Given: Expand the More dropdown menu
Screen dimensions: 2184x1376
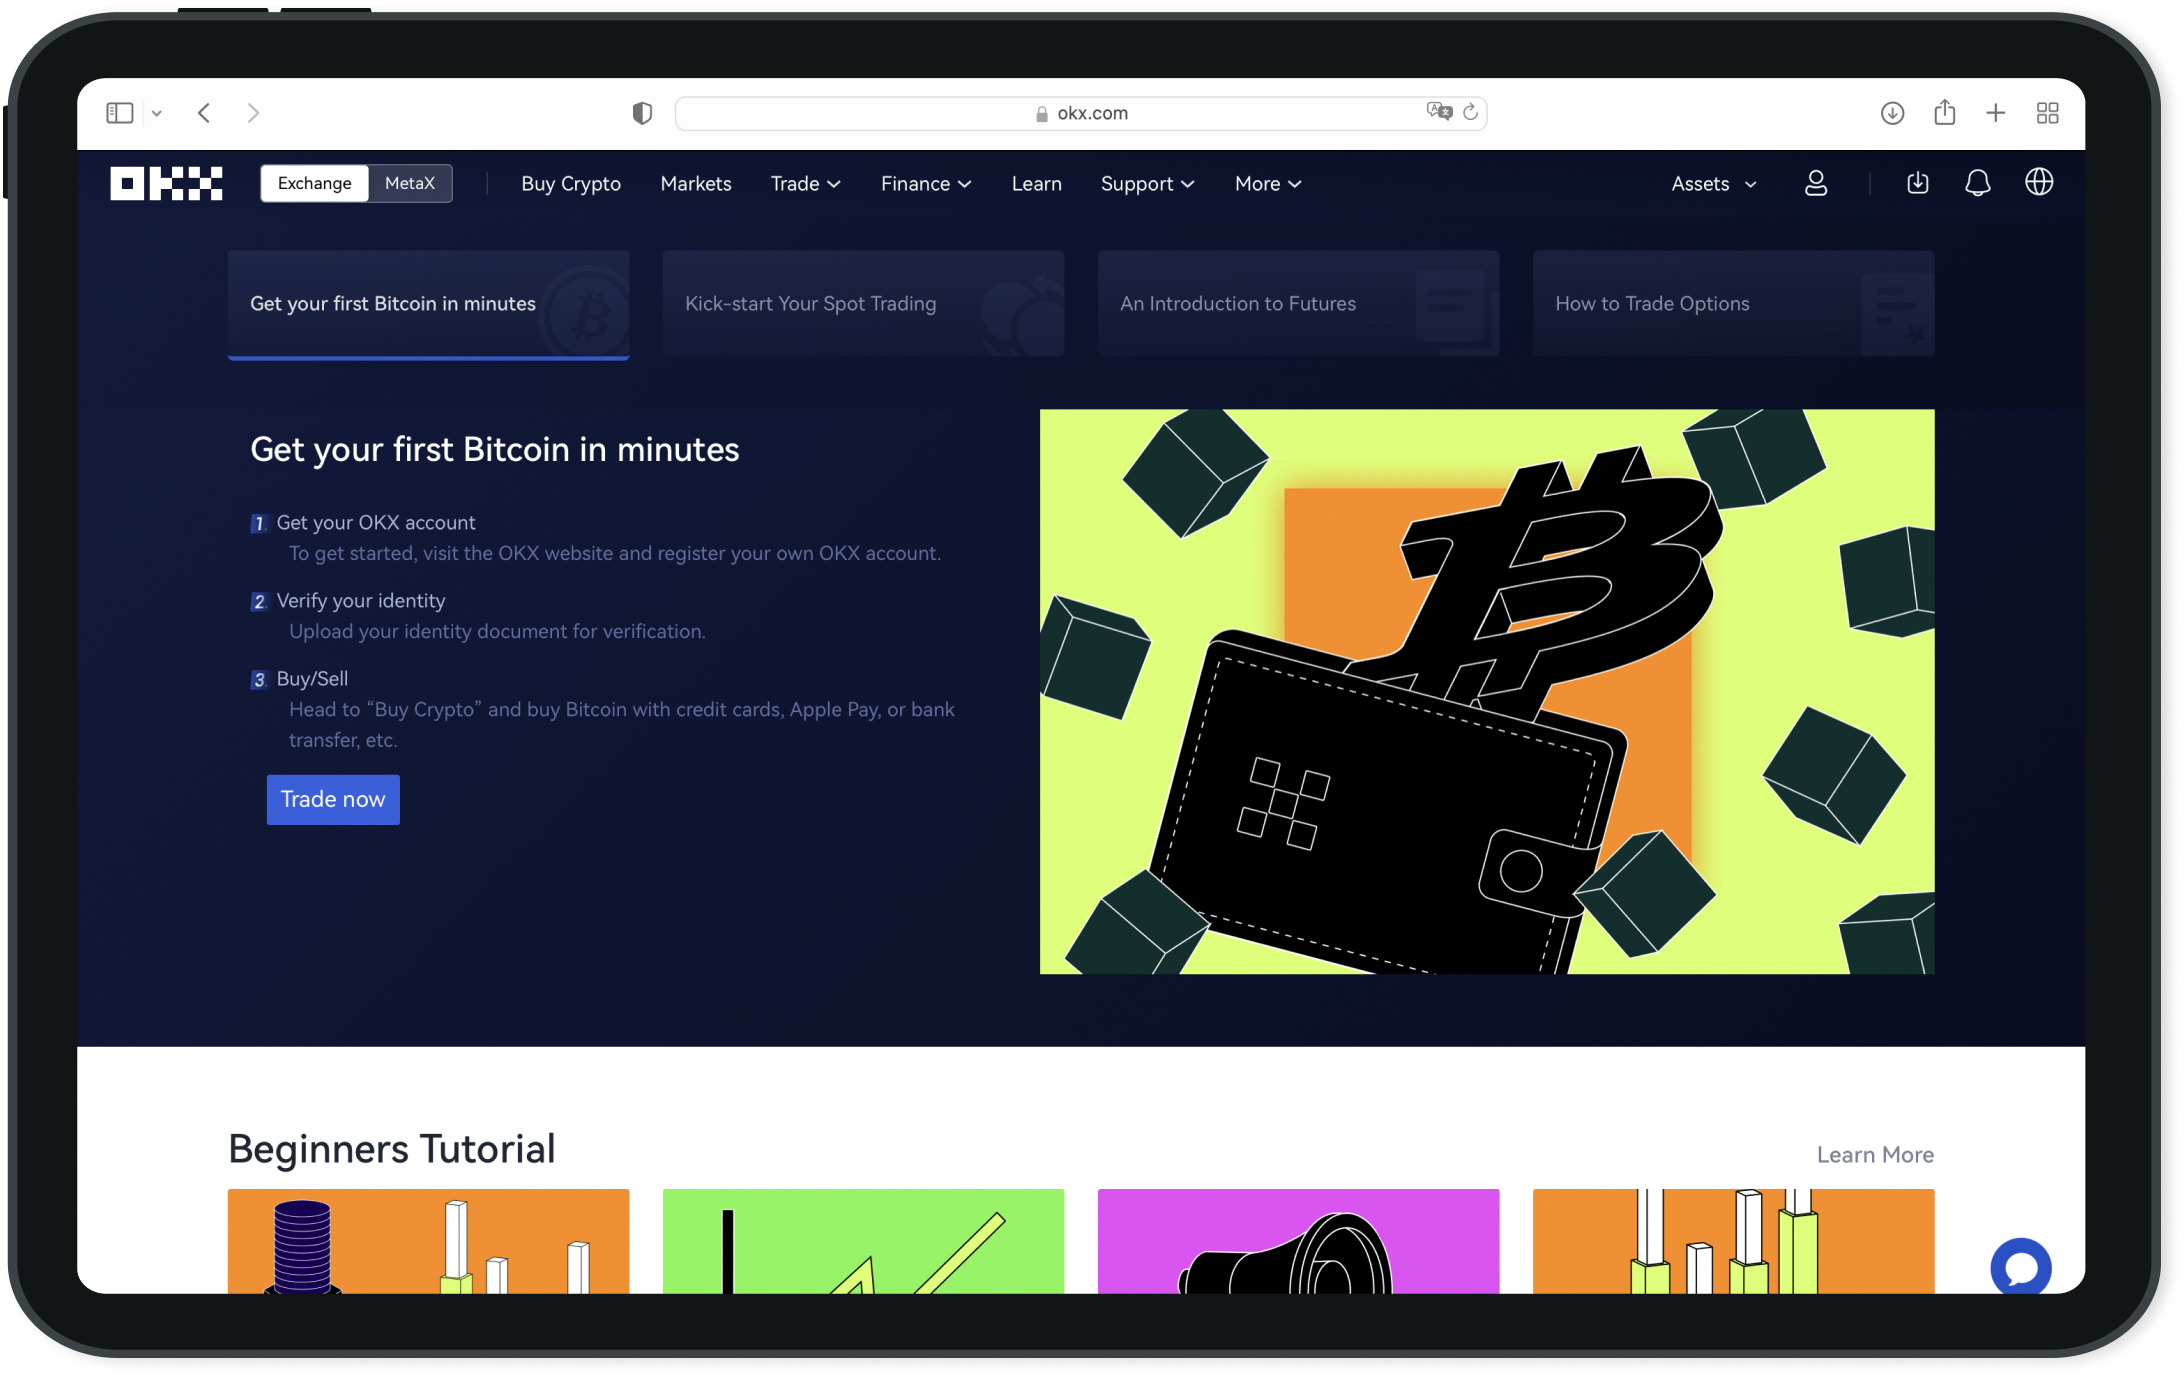Looking at the screenshot, I should (x=1268, y=184).
